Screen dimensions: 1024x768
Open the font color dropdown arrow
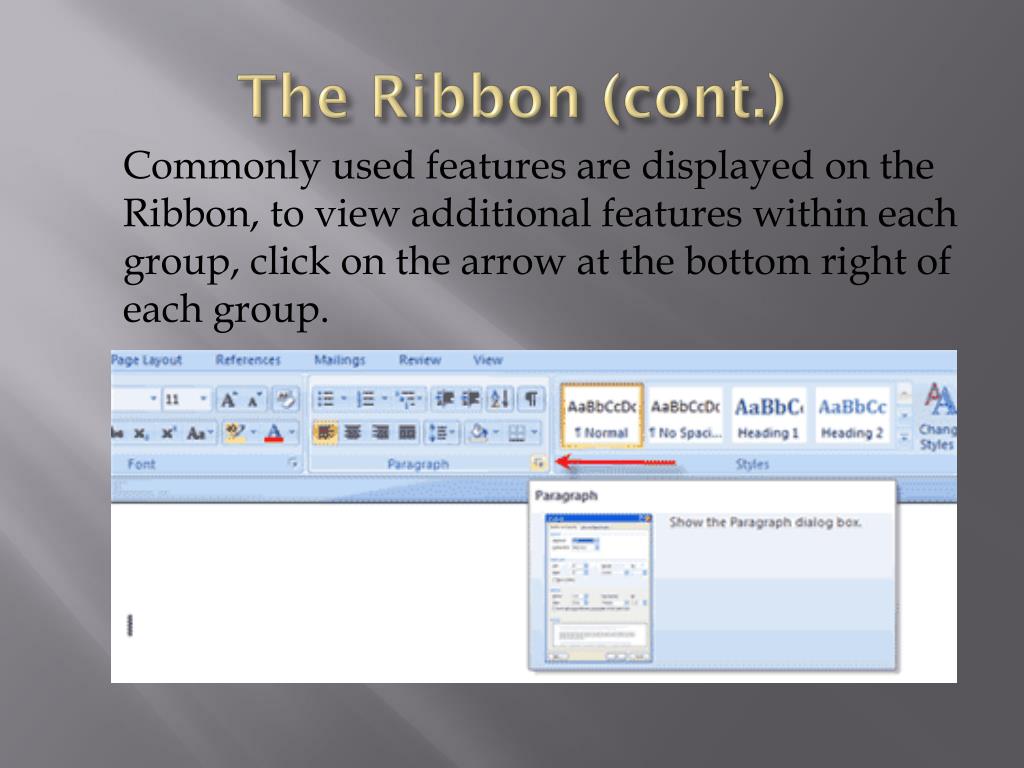(291, 432)
